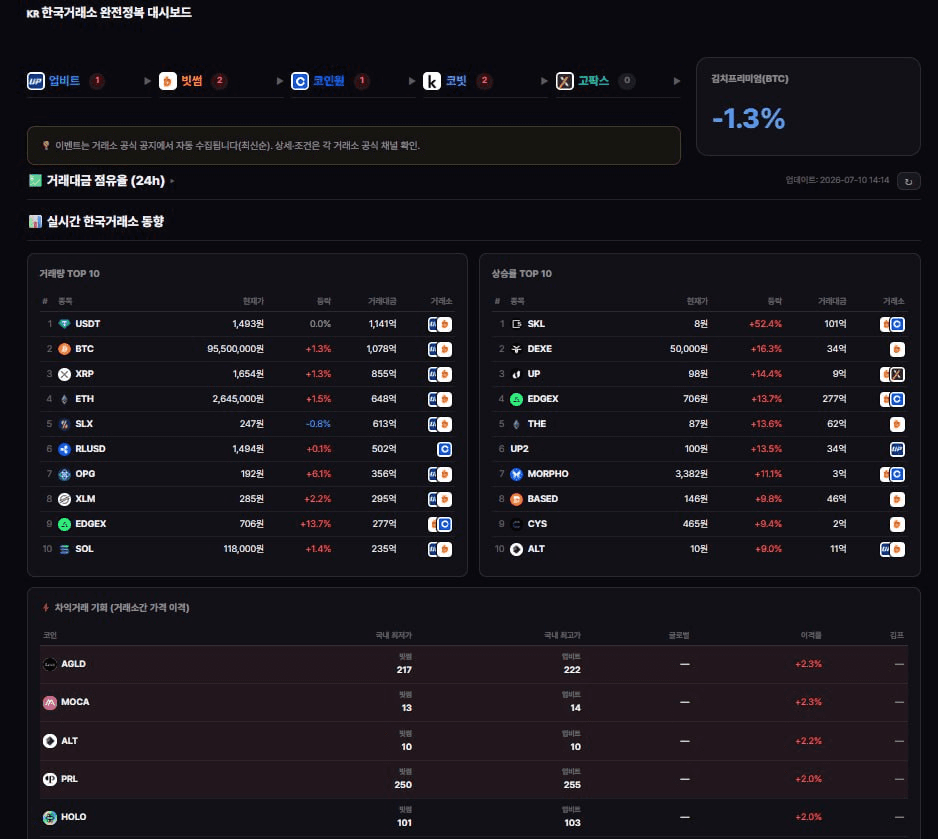938x839 pixels.
Task: Refresh the dashboard with the reload icon
Action: [x=908, y=181]
